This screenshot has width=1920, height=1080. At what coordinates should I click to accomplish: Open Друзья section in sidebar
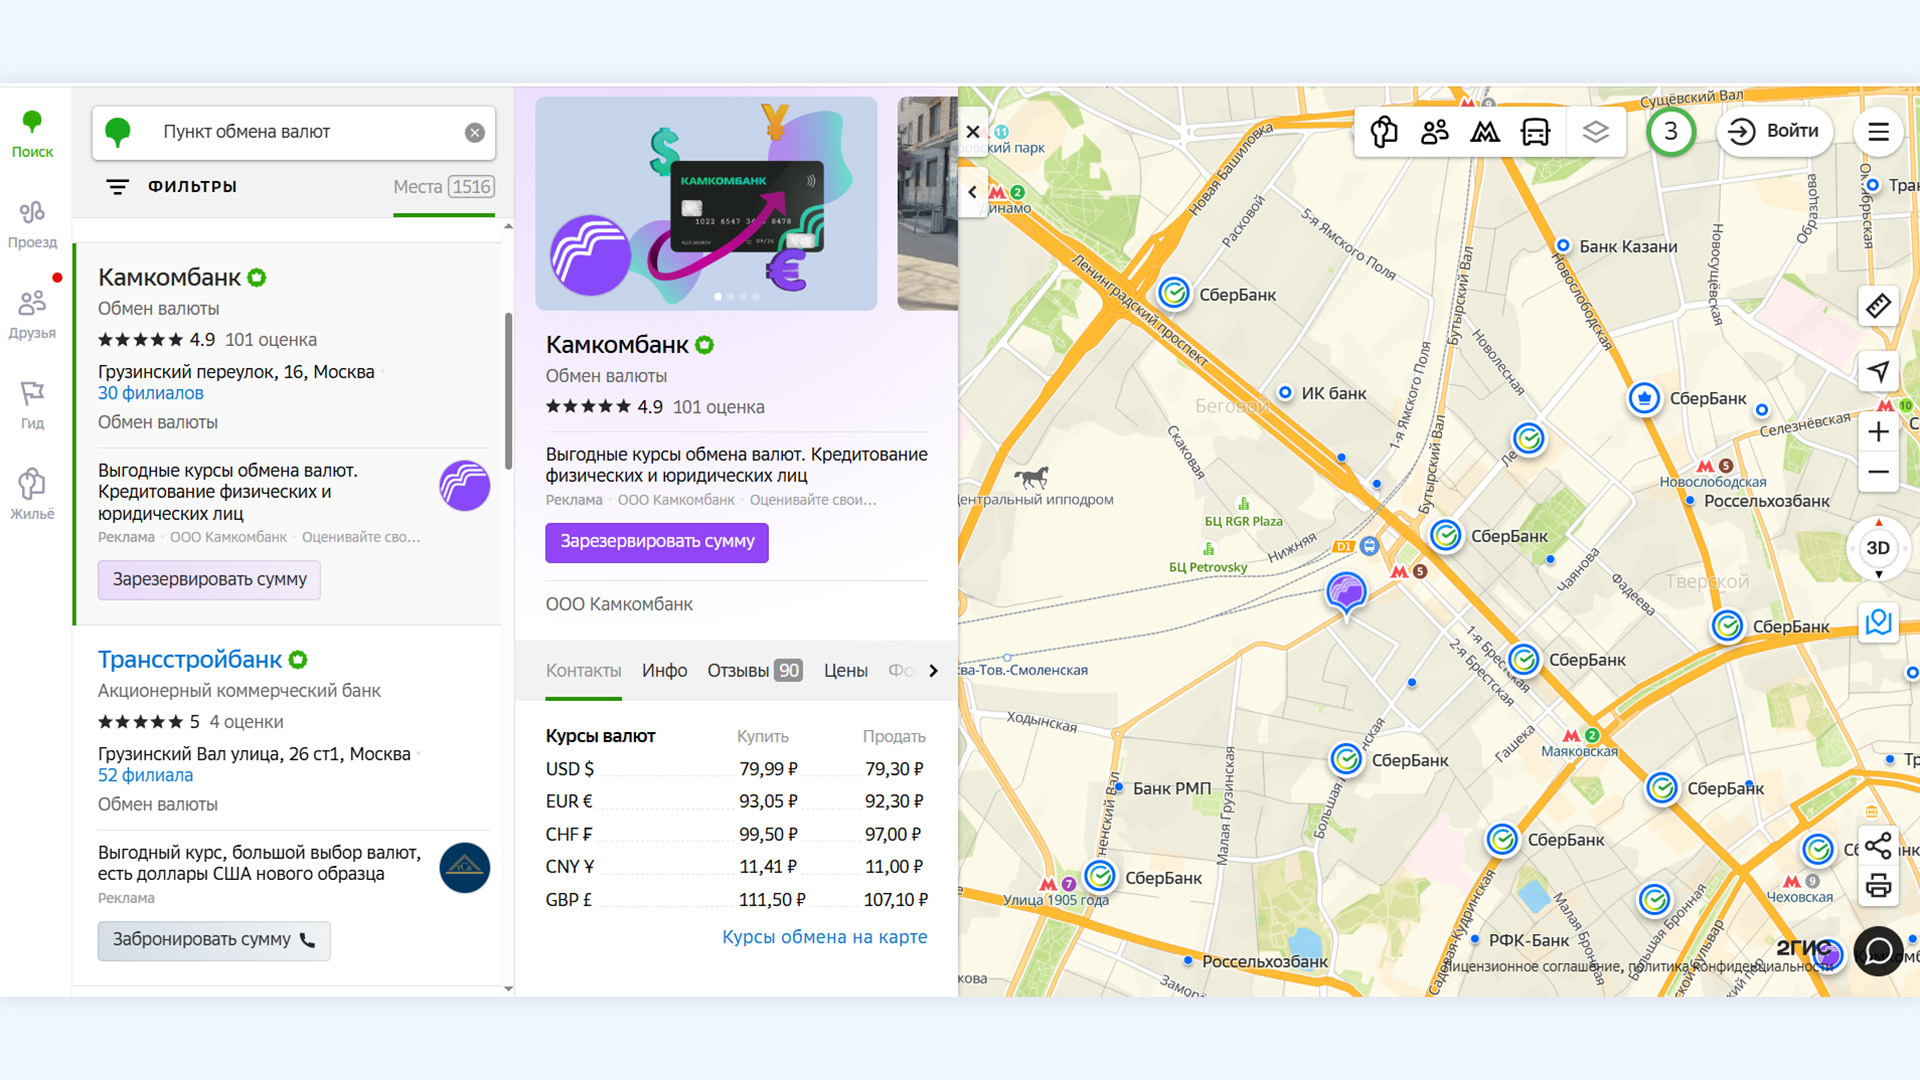32,314
